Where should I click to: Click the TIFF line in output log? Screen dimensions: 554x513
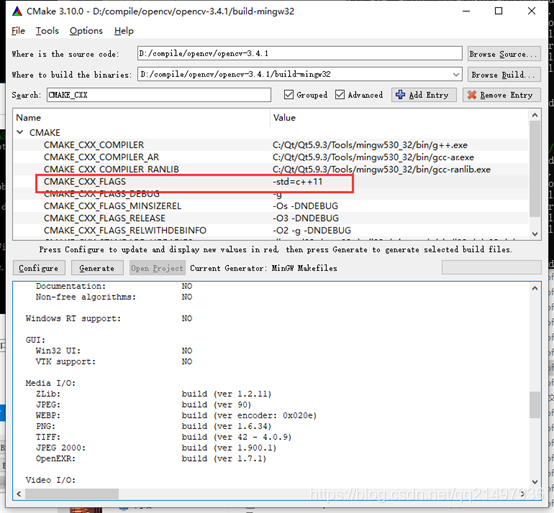164,437
